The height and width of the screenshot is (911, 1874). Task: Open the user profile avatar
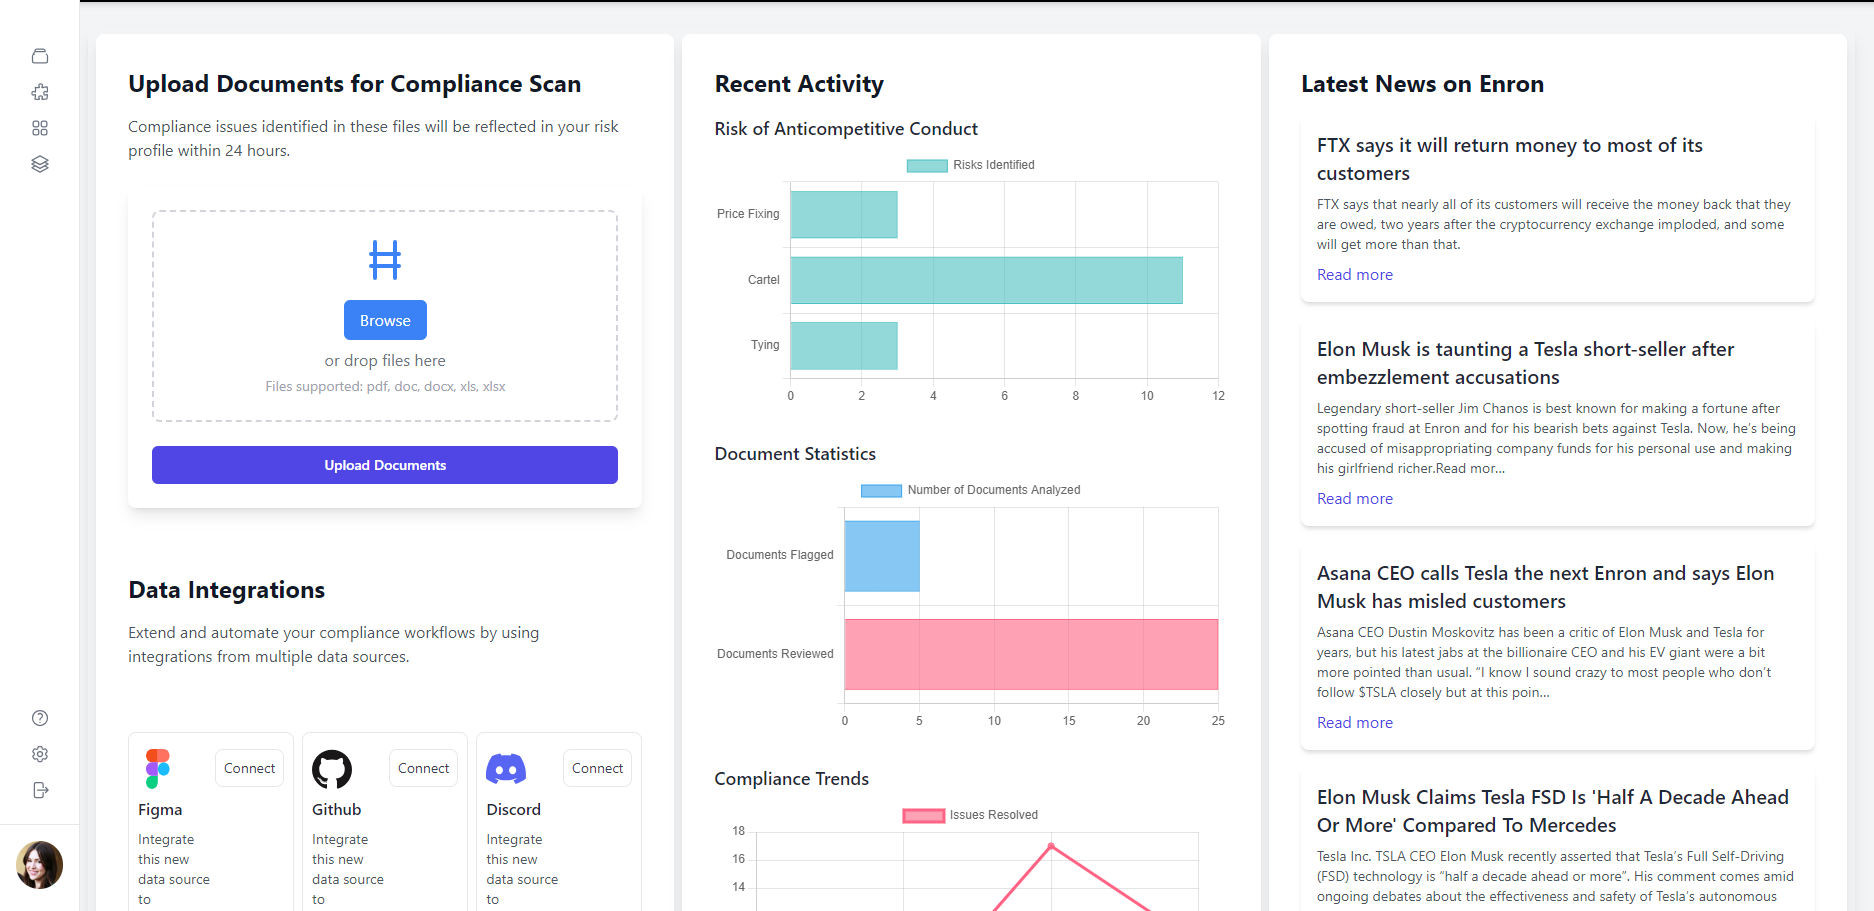click(40, 865)
